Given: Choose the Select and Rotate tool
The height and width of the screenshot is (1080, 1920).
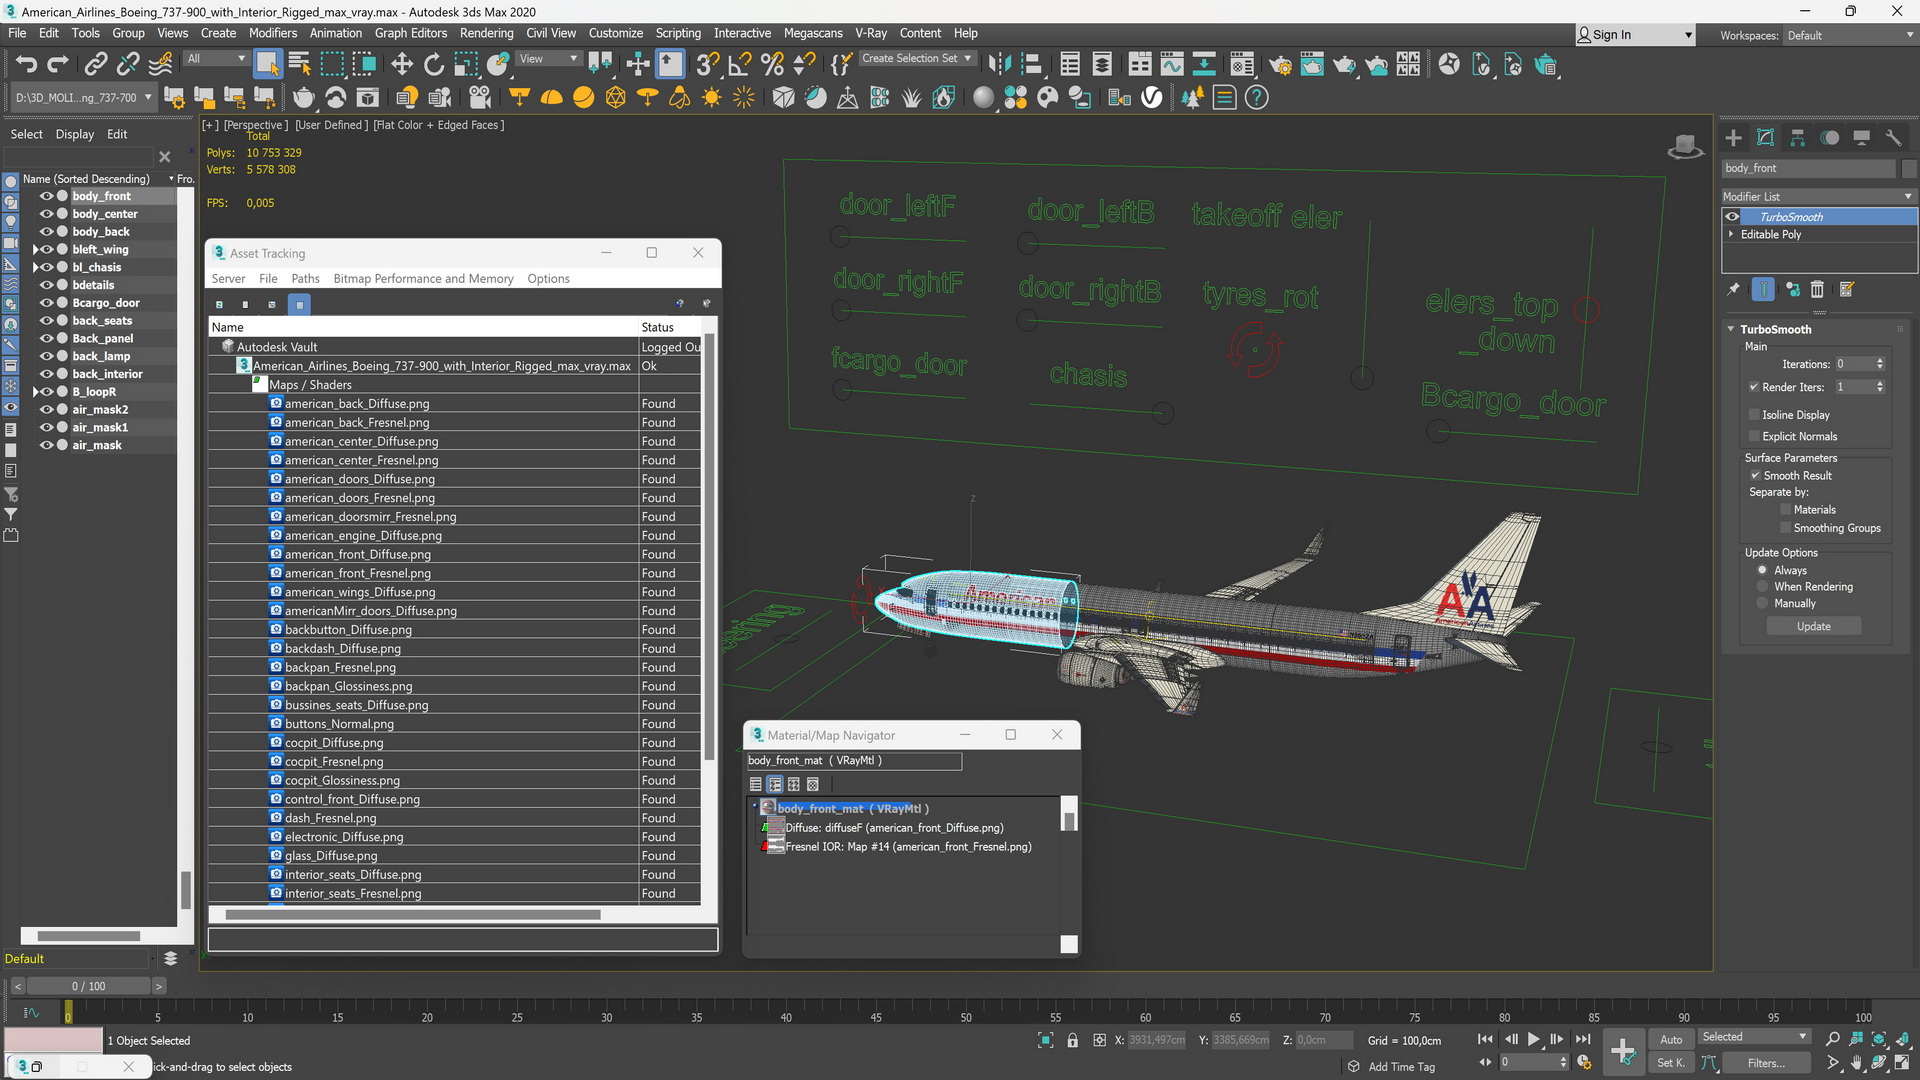Looking at the screenshot, I should click(433, 65).
